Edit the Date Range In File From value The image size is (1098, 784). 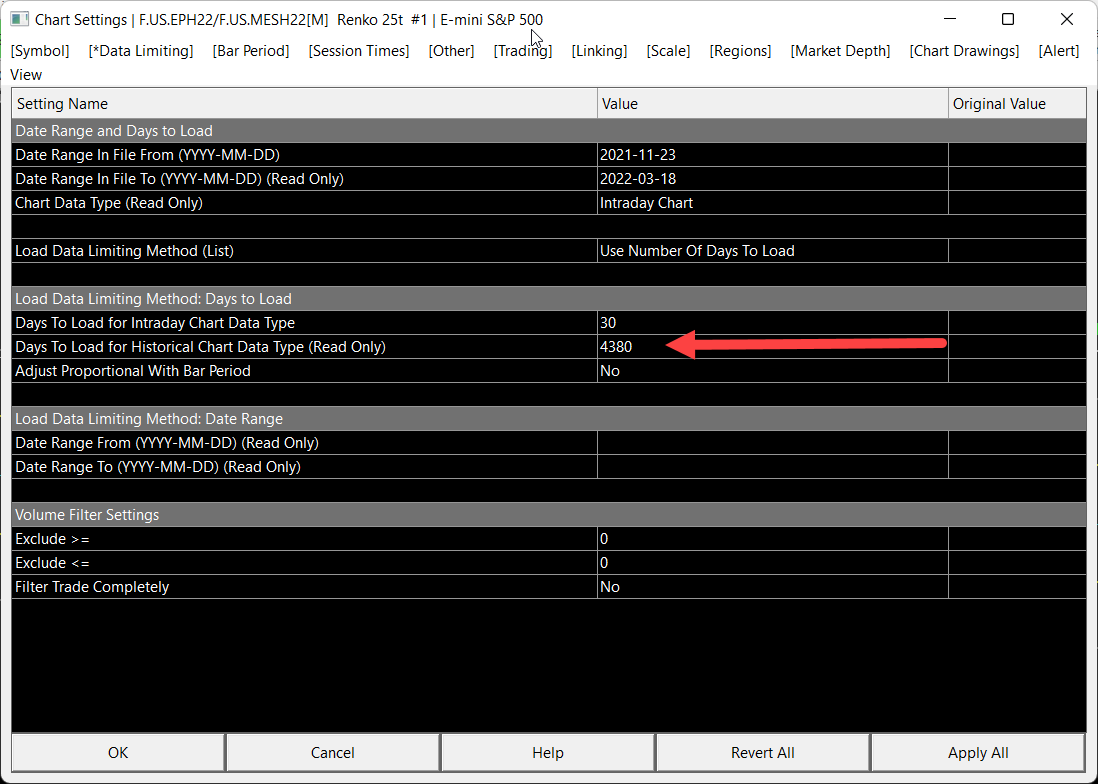click(772, 155)
